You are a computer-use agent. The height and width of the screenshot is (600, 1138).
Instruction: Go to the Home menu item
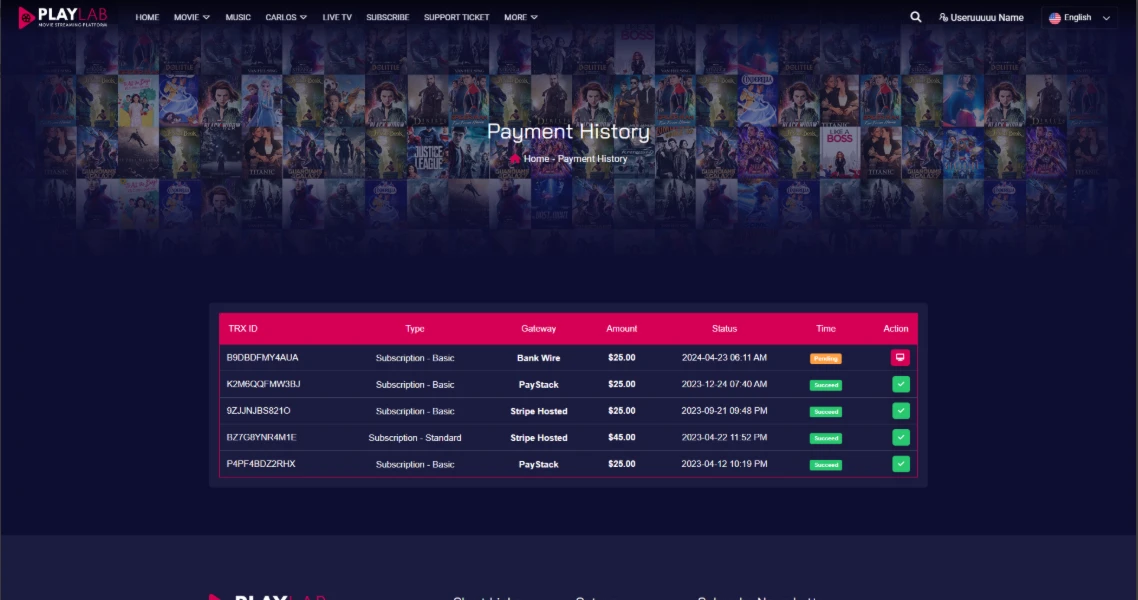pos(147,17)
